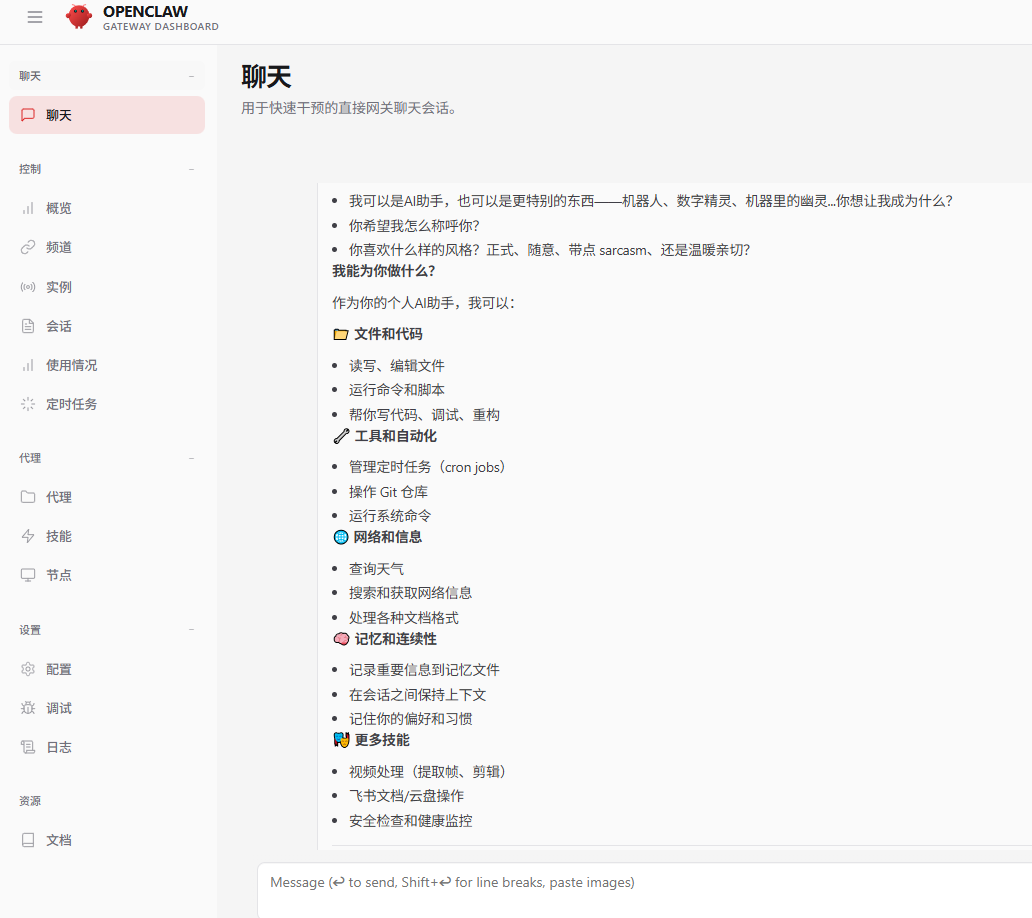Toggle the hamburger sidebar menu

pyautogui.click(x=35, y=17)
